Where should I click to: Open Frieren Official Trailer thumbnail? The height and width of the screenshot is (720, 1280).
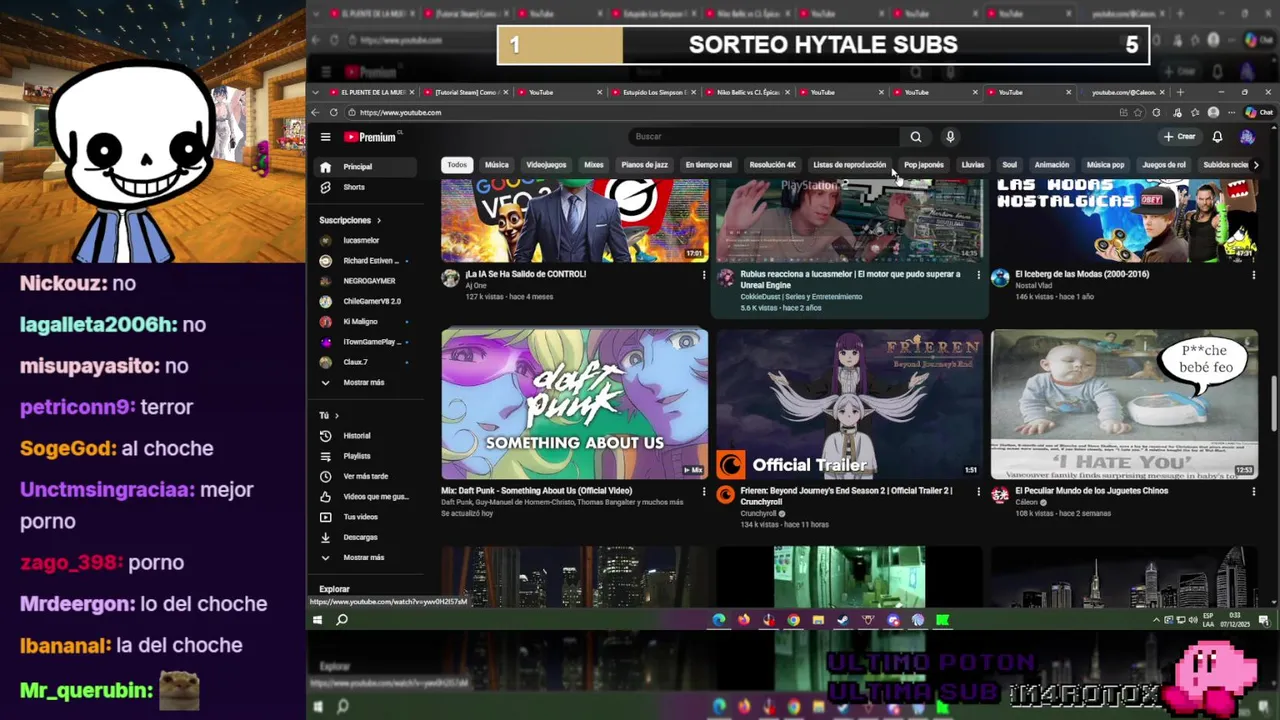[850, 404]
